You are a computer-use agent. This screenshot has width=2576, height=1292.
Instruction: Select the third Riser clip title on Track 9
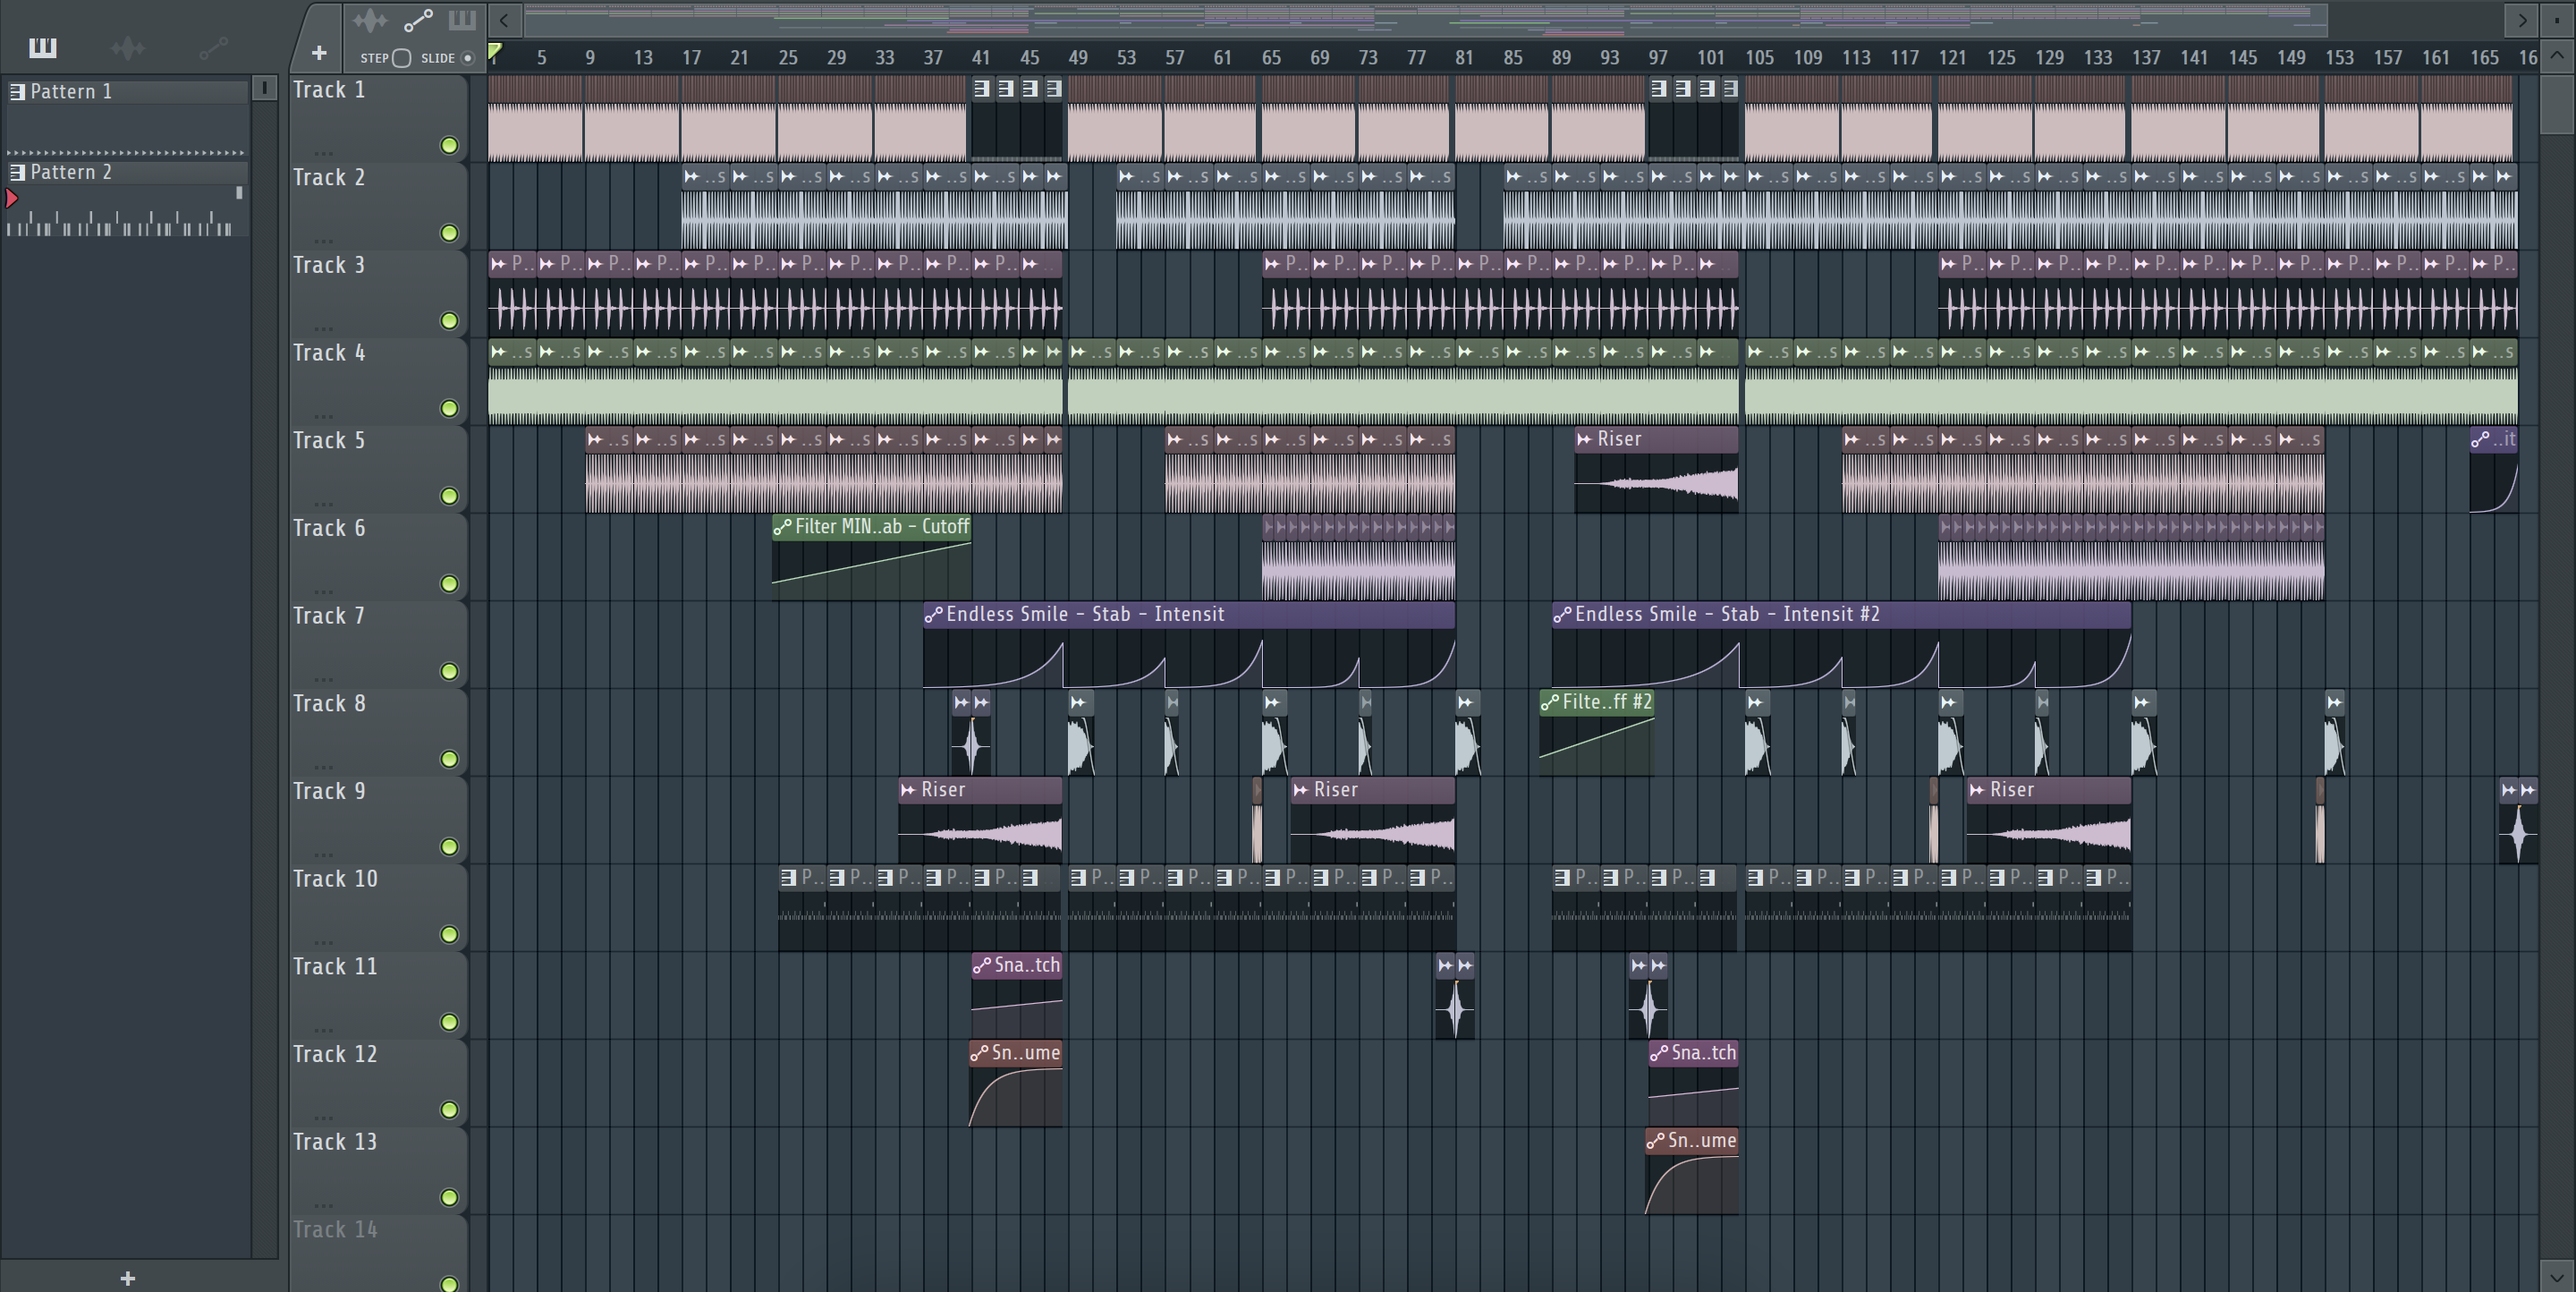(2011, 790)
